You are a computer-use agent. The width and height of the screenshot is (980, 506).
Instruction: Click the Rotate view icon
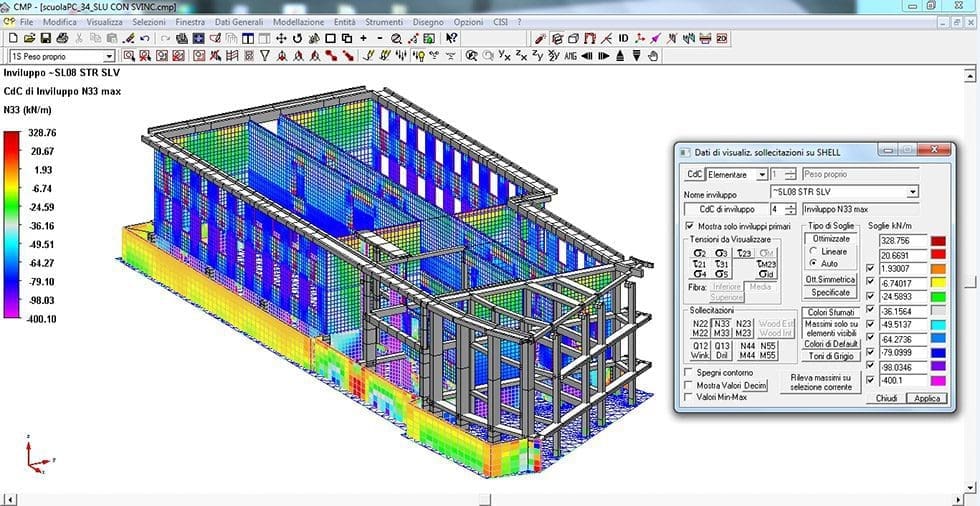tap(297, 38)
